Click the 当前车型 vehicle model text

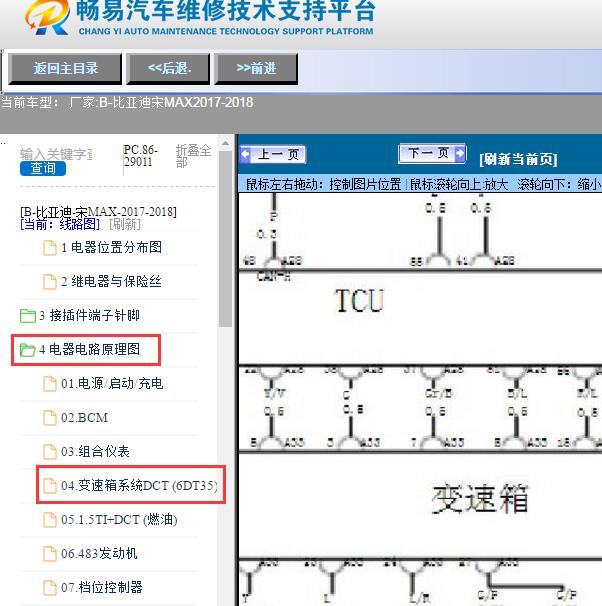[127, 103]
